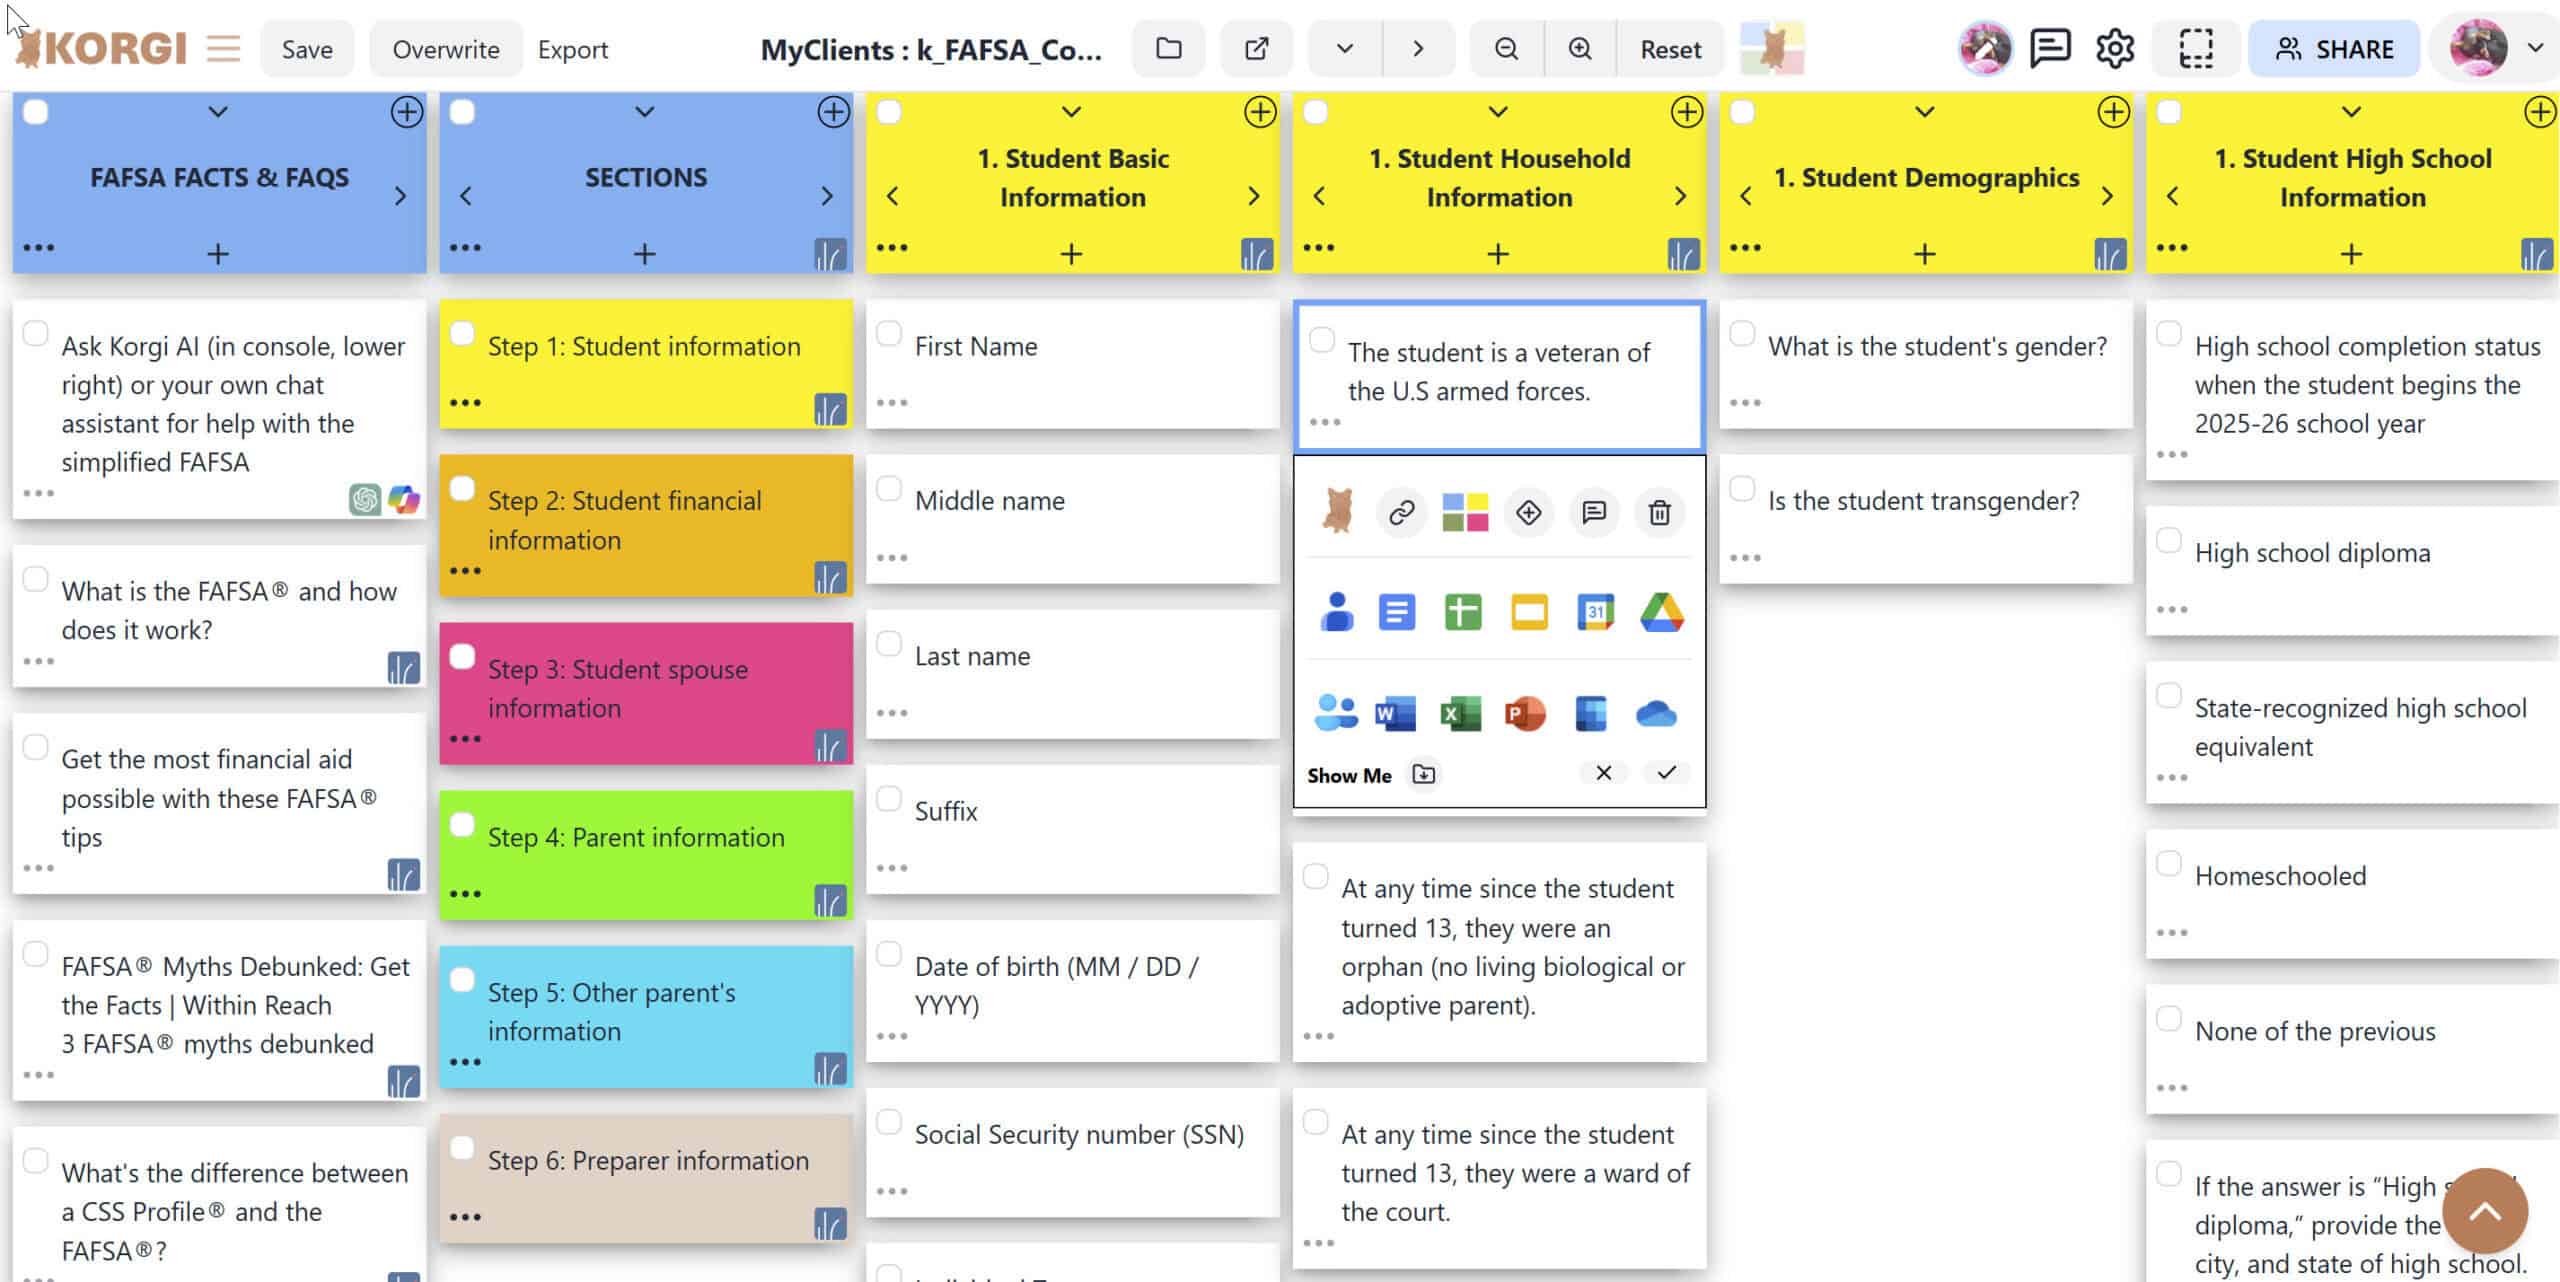The image size is (2560, 1282).
Task: Click the Save button
Action: [307, 49]
